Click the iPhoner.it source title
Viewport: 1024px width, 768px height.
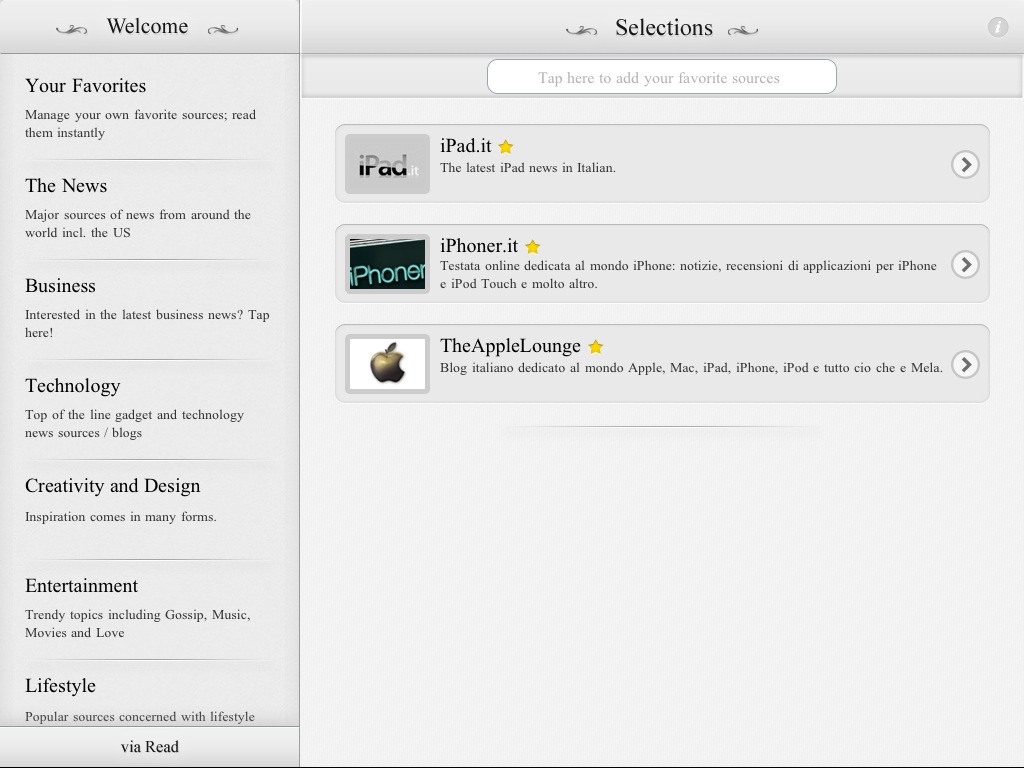[479, 246]
